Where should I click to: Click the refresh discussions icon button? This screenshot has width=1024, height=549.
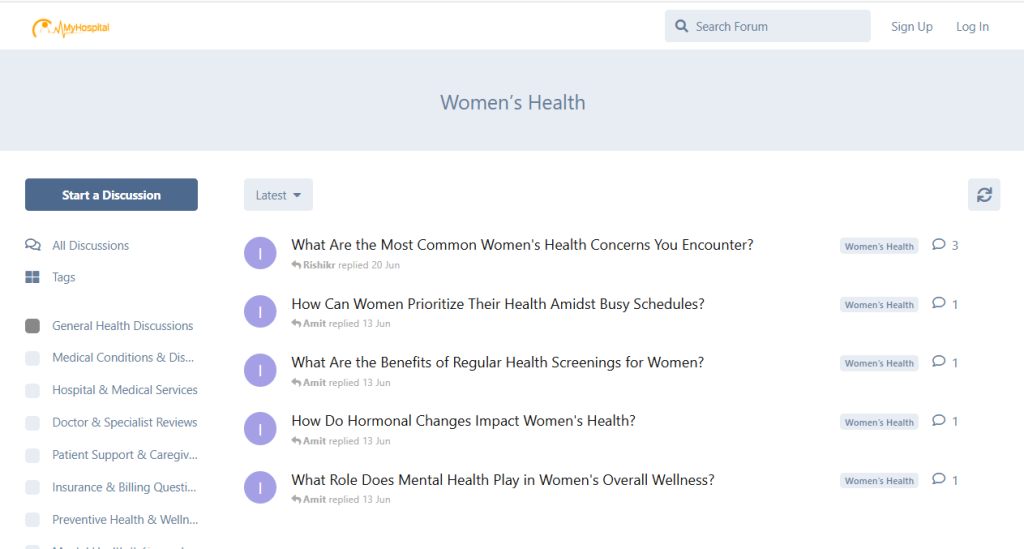click(x=984, y=195)
